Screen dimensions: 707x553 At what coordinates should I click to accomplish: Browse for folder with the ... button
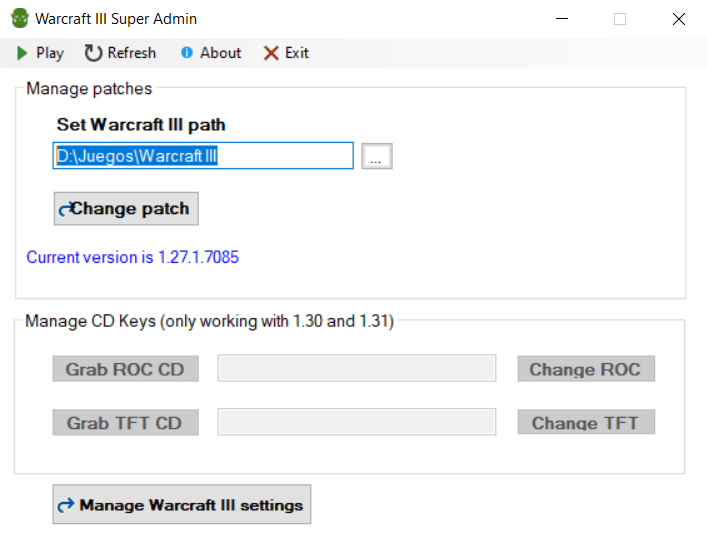[377, 156]
